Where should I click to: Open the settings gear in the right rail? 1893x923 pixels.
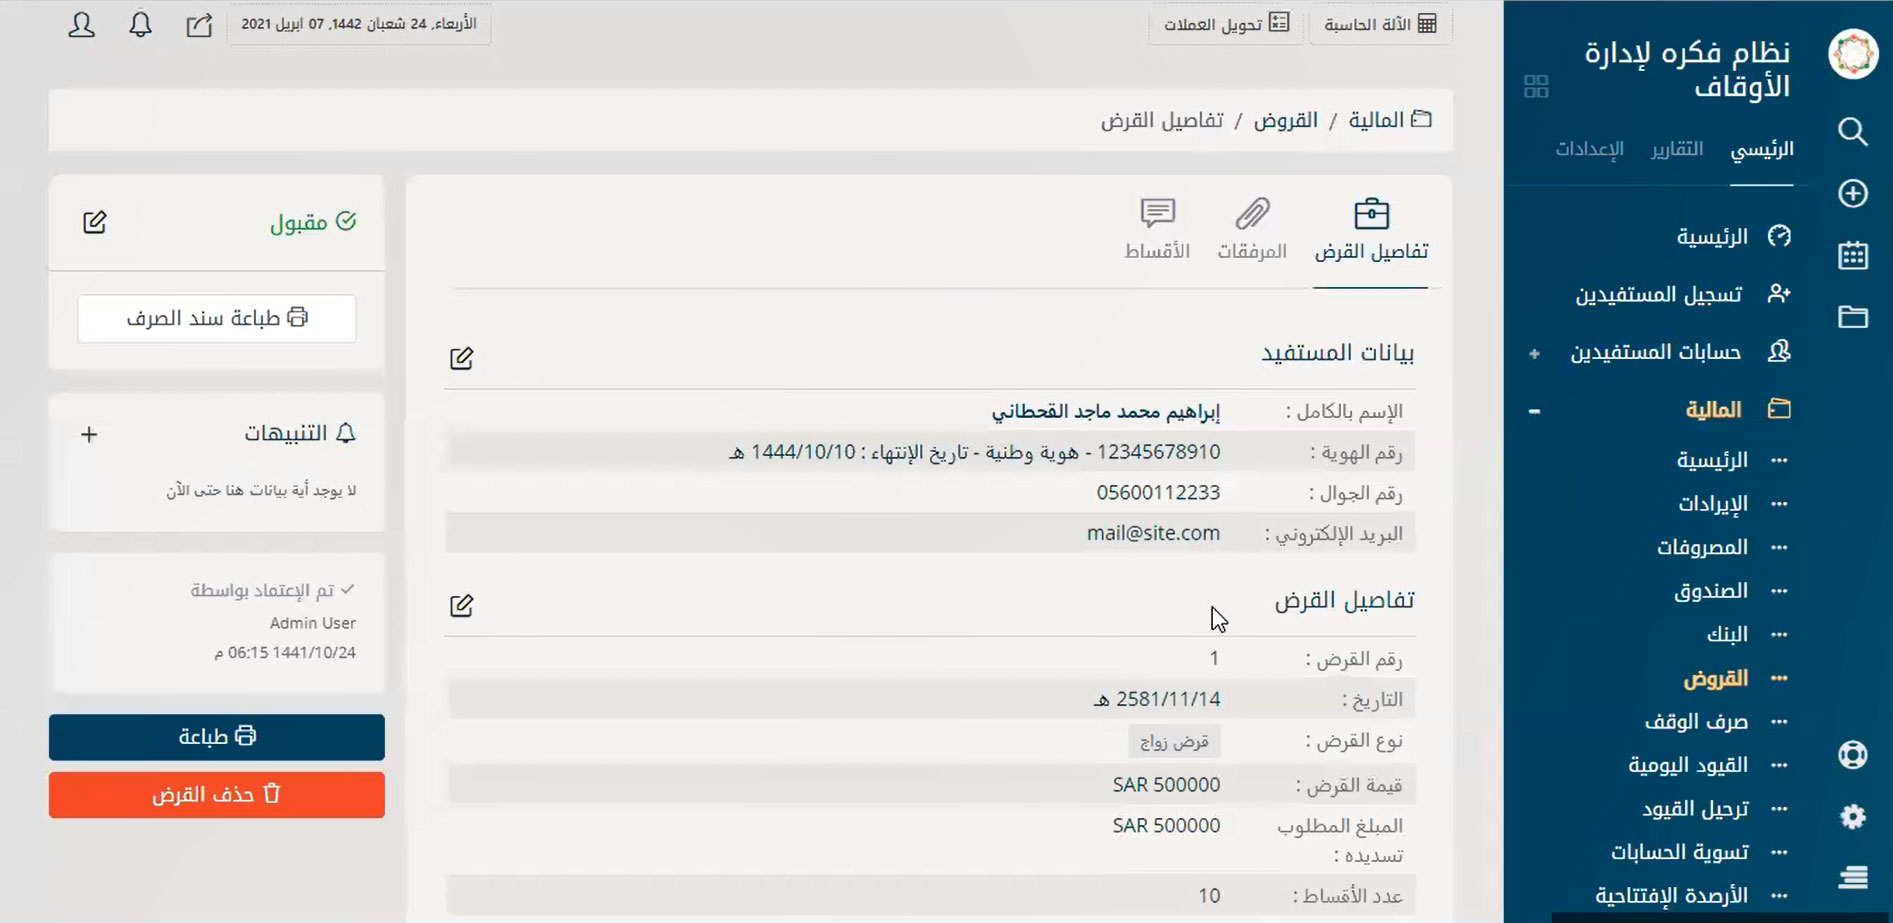(1852, 816)
